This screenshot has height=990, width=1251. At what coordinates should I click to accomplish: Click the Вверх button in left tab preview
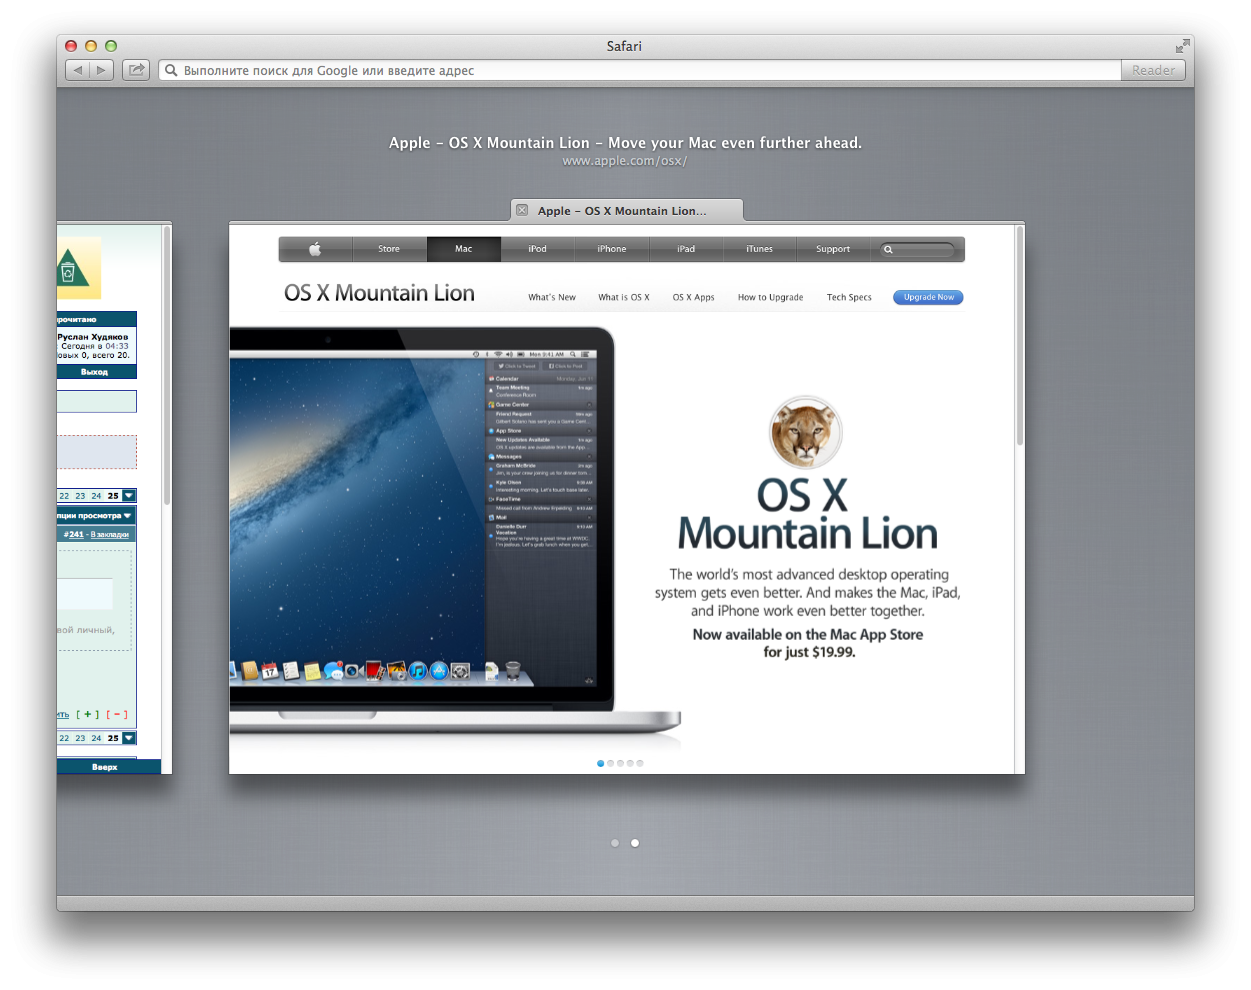point(105,767)
